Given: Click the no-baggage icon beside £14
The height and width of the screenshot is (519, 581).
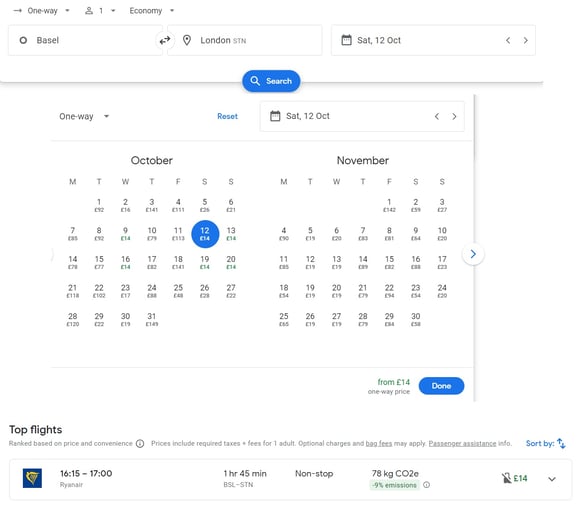Looking at the screenshot, I should [506, 478].
